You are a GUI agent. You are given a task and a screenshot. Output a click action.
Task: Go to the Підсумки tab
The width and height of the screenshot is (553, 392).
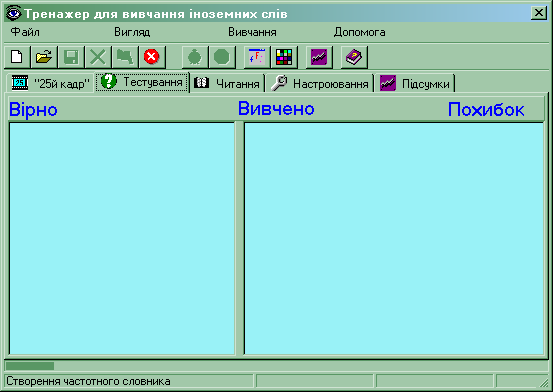click(x=415, y=83)
